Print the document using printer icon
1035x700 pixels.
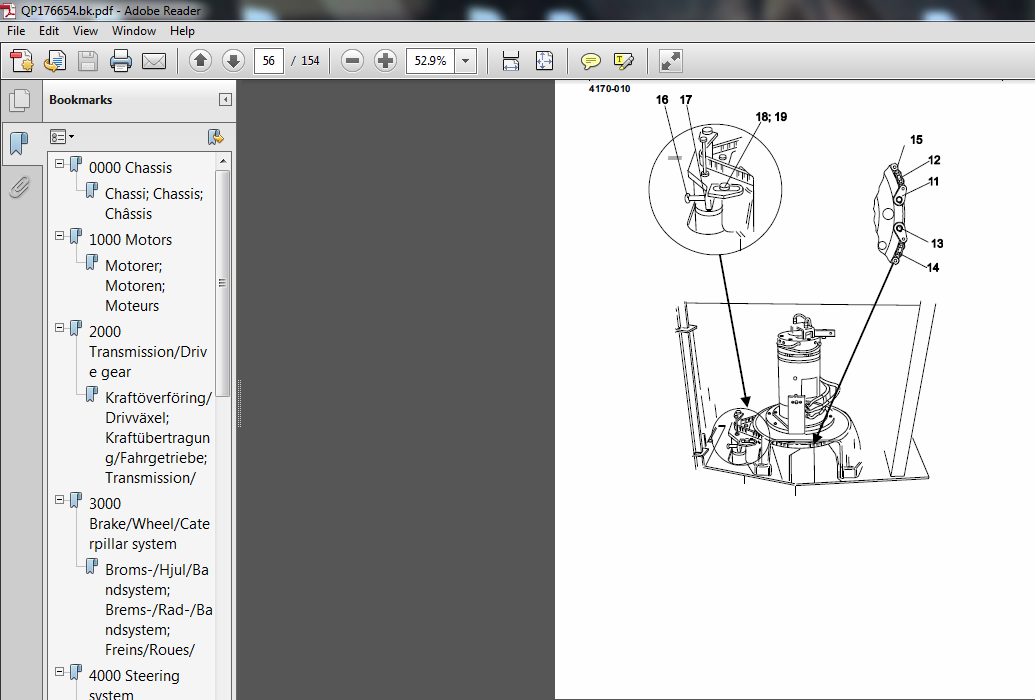(121, 61)
